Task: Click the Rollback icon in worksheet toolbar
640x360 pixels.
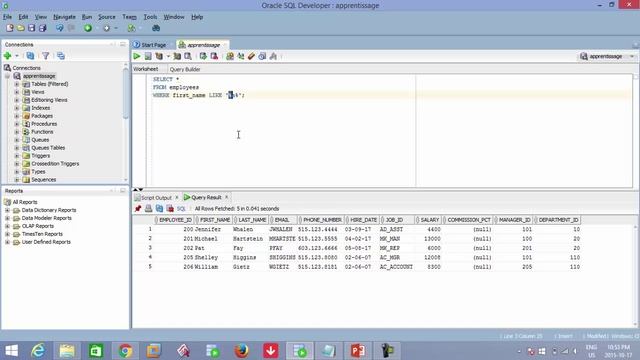Action: 214,56
